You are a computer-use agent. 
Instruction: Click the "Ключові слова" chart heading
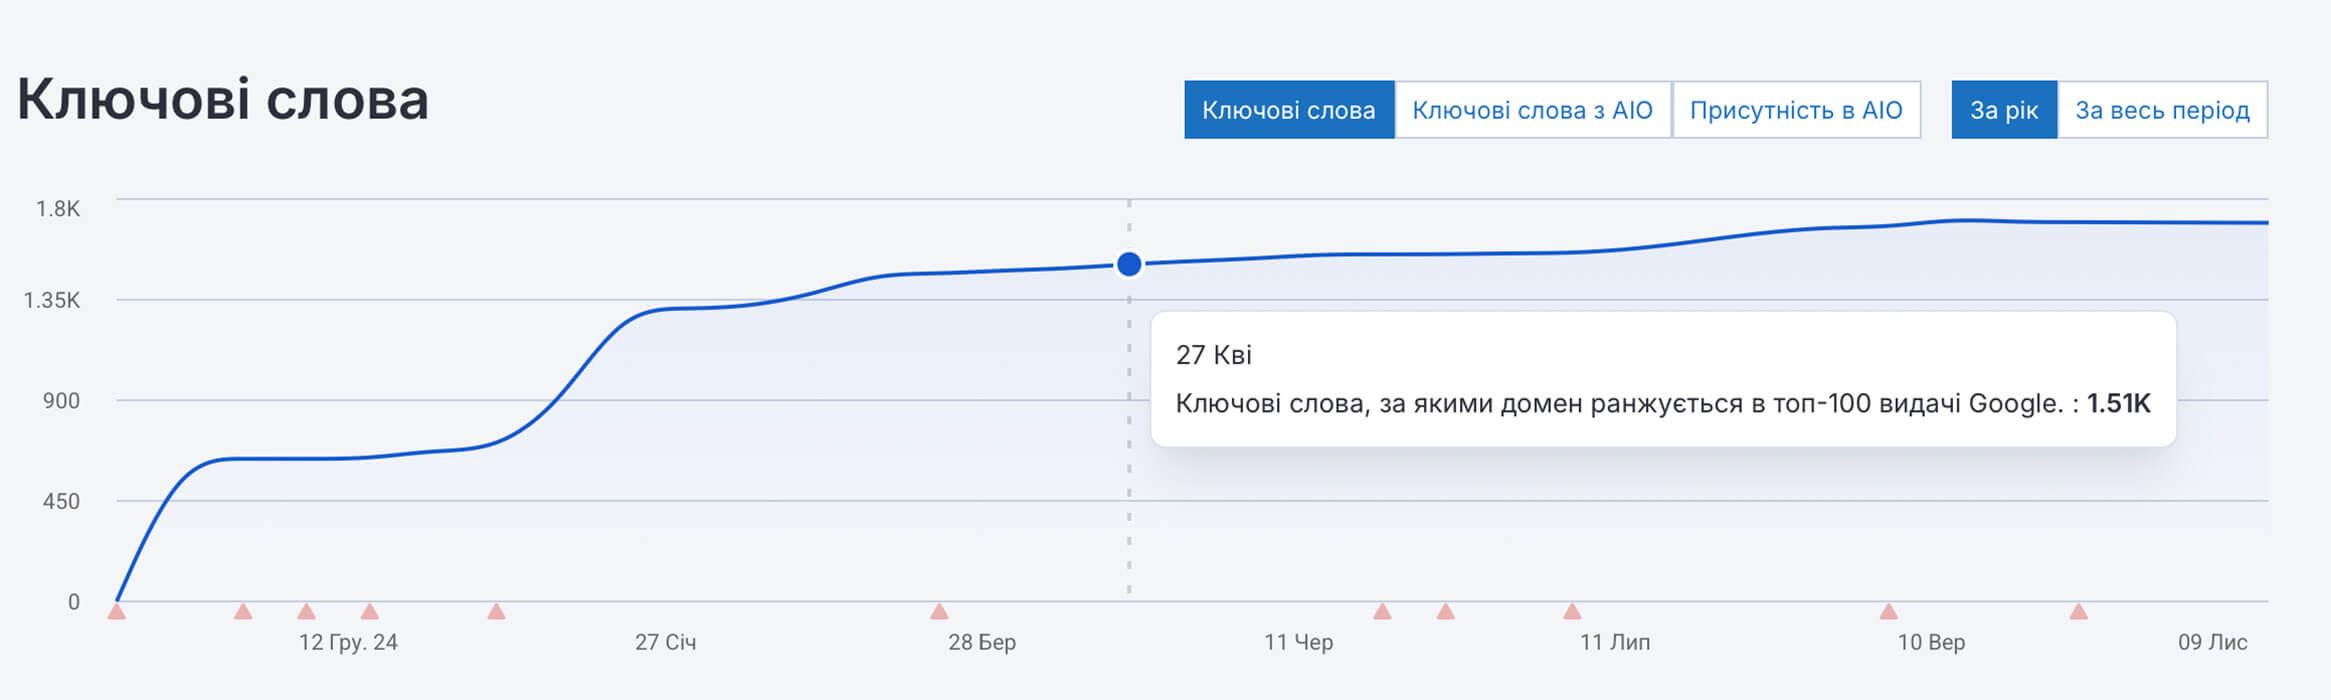tap(223, 100)
